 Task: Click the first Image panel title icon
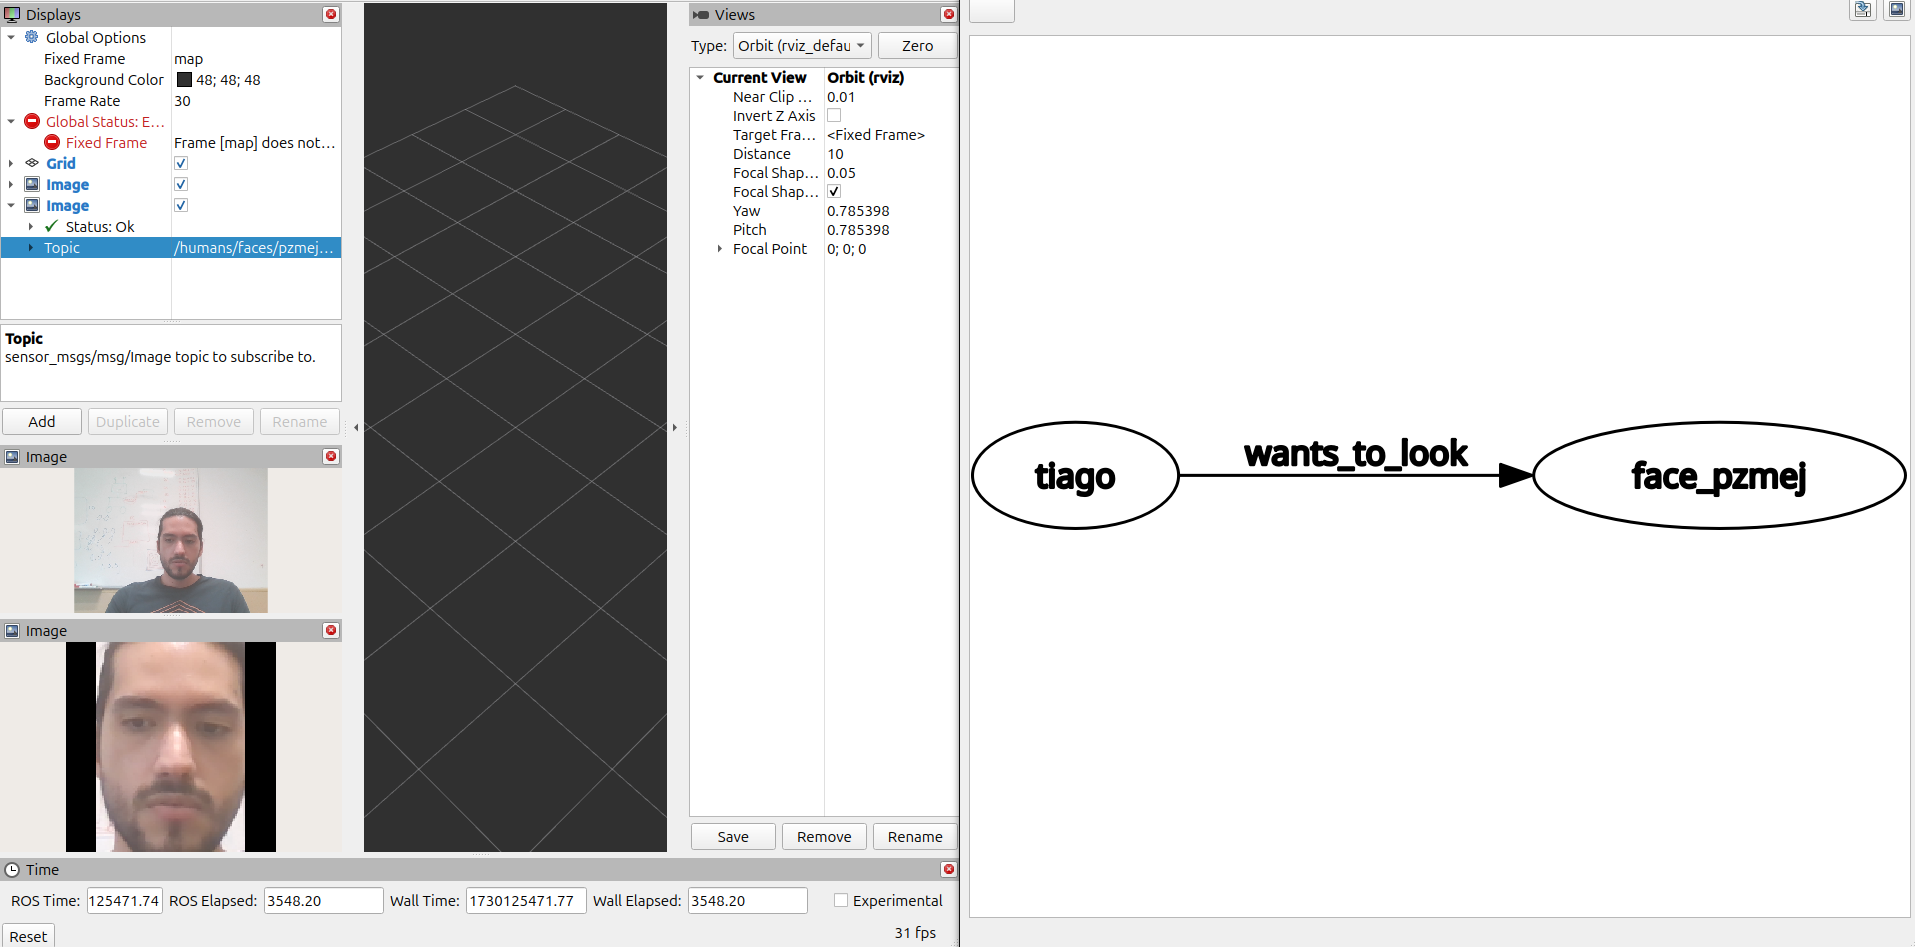(12, 457)
